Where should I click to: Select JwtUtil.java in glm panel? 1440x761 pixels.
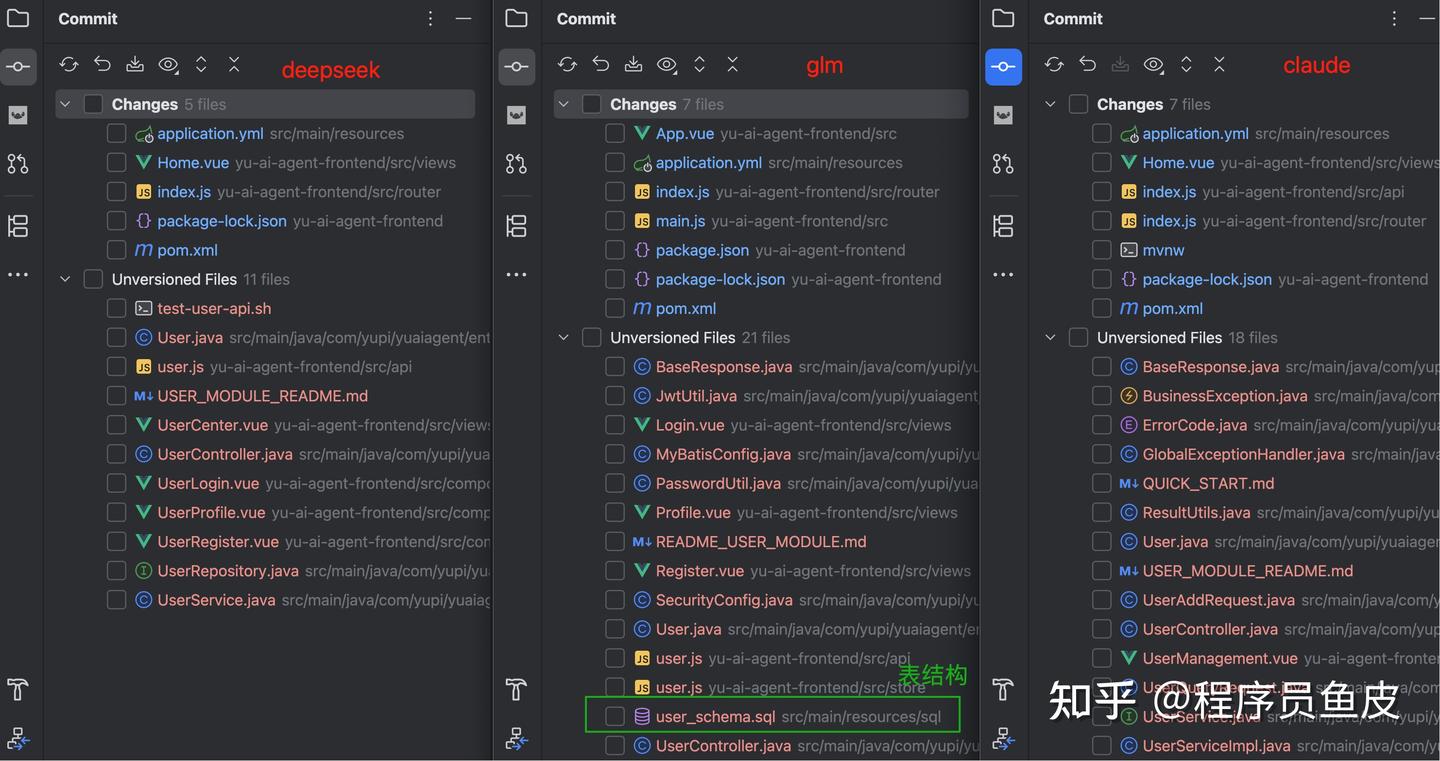pyautogui.click(x=696, y=396)
